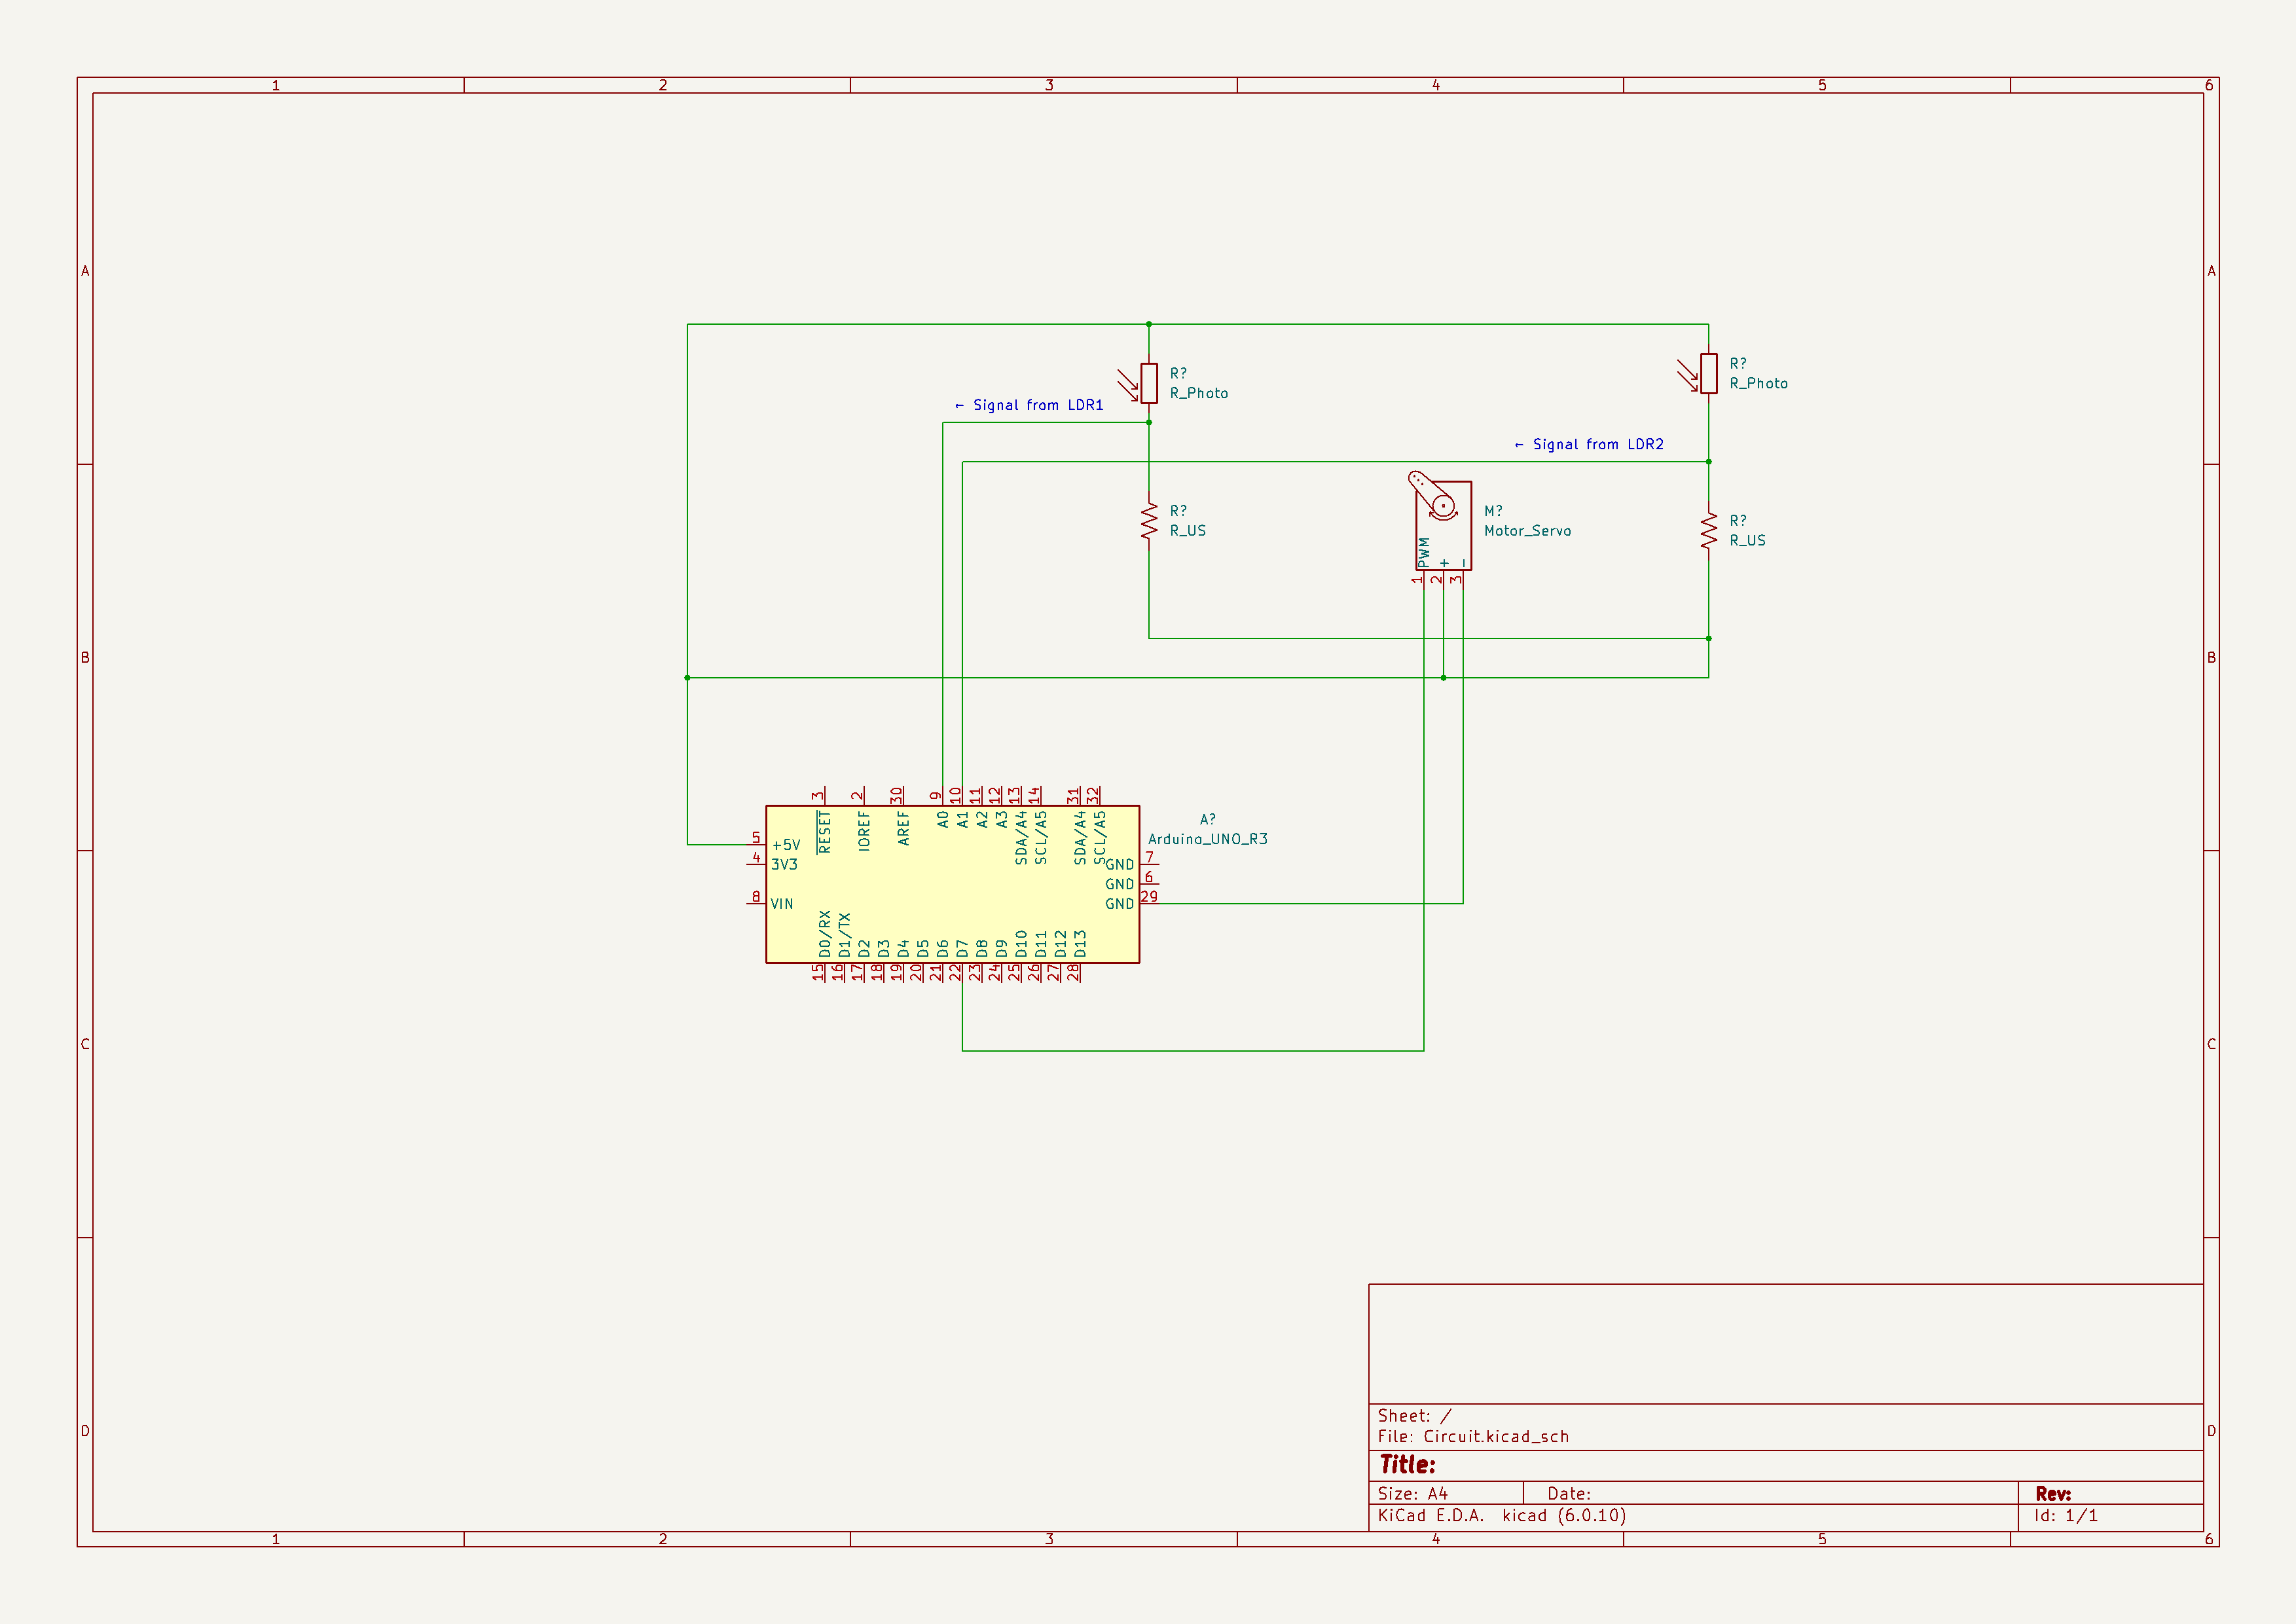The width and height of the screenshot is (2296, 1624).
Task: Click the Arduino A0 analog pin
Action: 942,796
